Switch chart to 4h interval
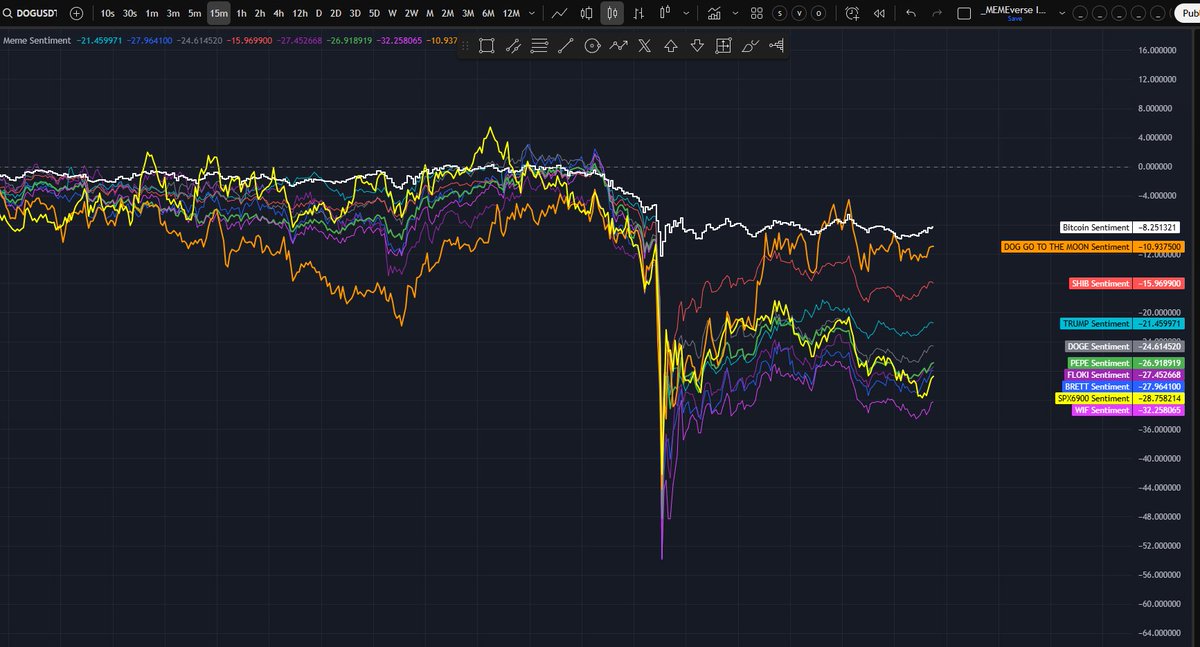Screen dimensions: 1200x647 pyautogui.click(x=279, y=14)
